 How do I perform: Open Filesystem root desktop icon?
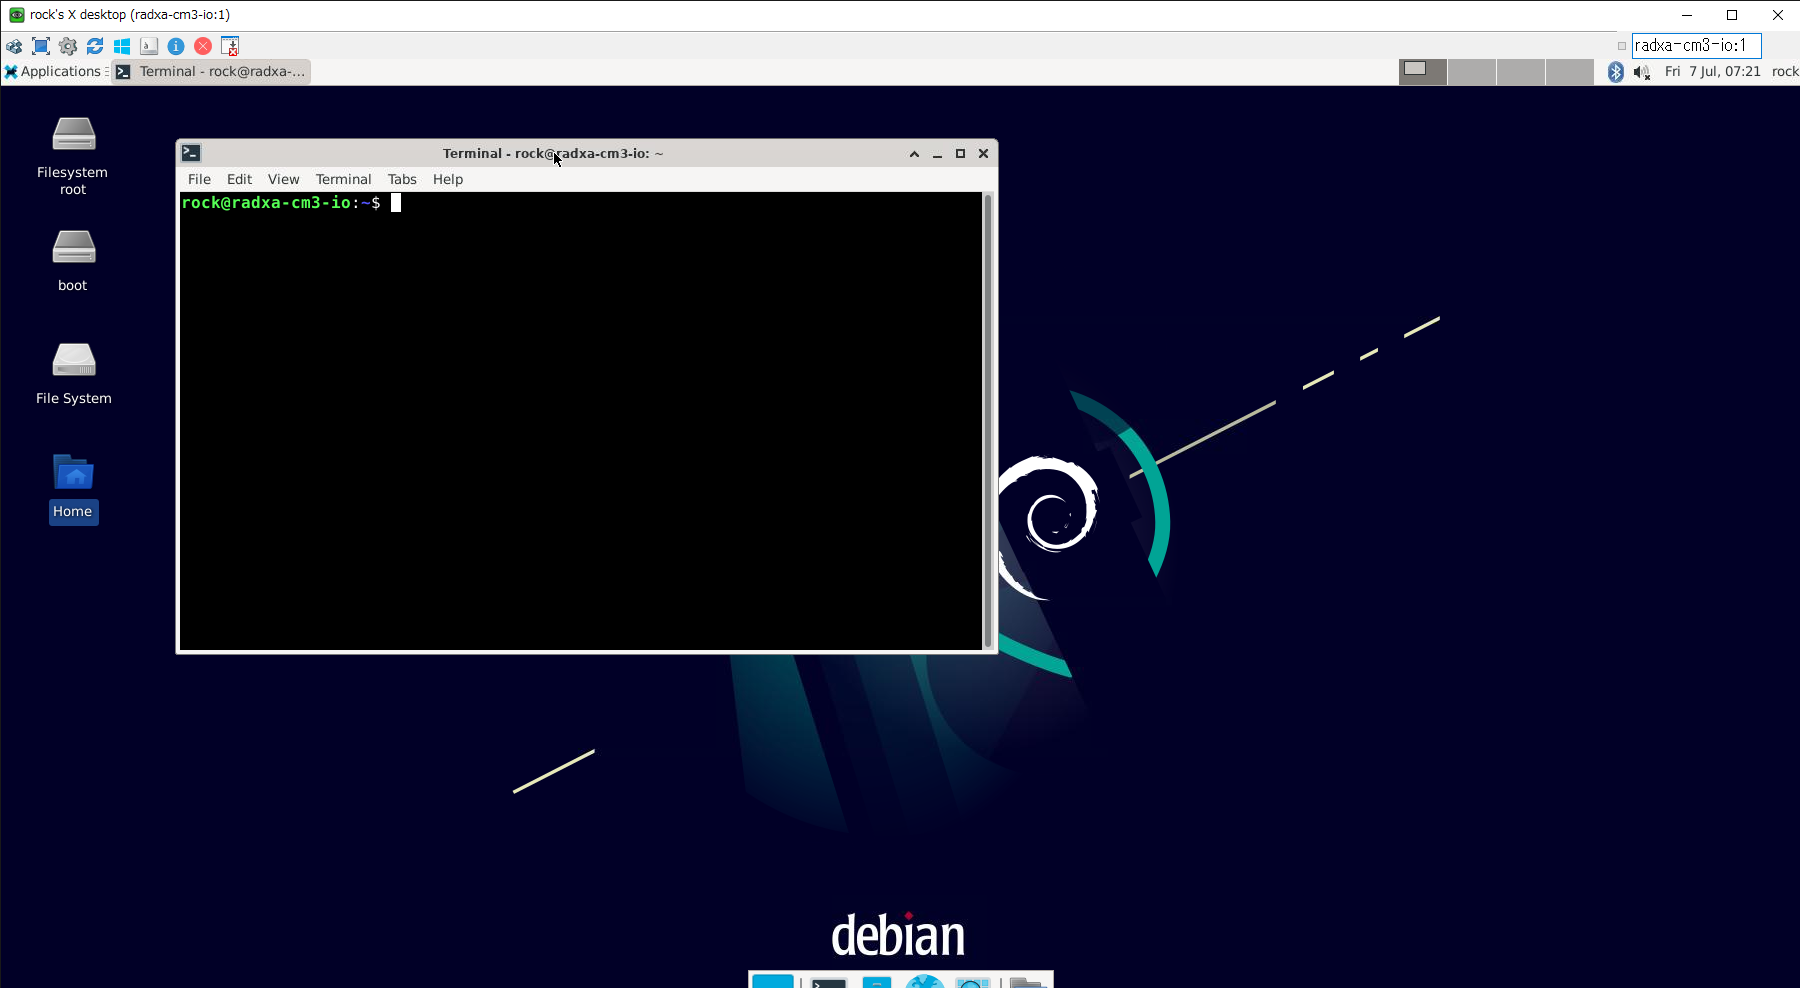[x=73, y=155]
